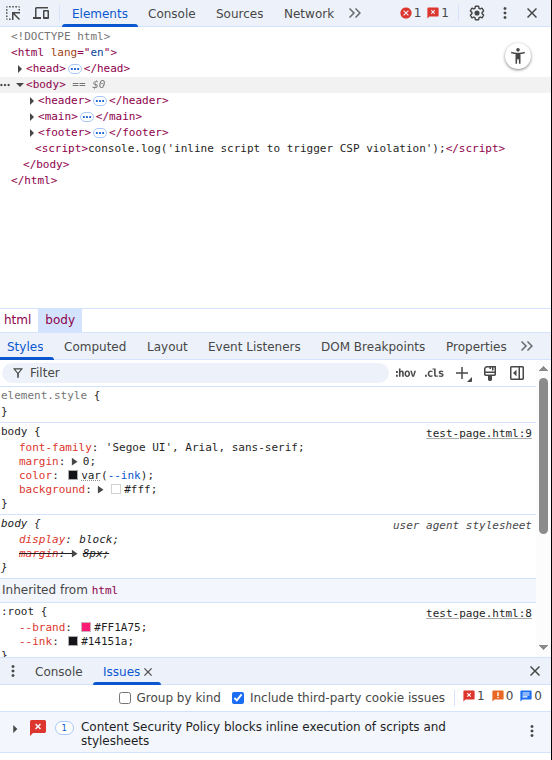This screenshot has height=760, width=552.
Task: Toggle the device toolbar icon
Action: tap(41, 13)
